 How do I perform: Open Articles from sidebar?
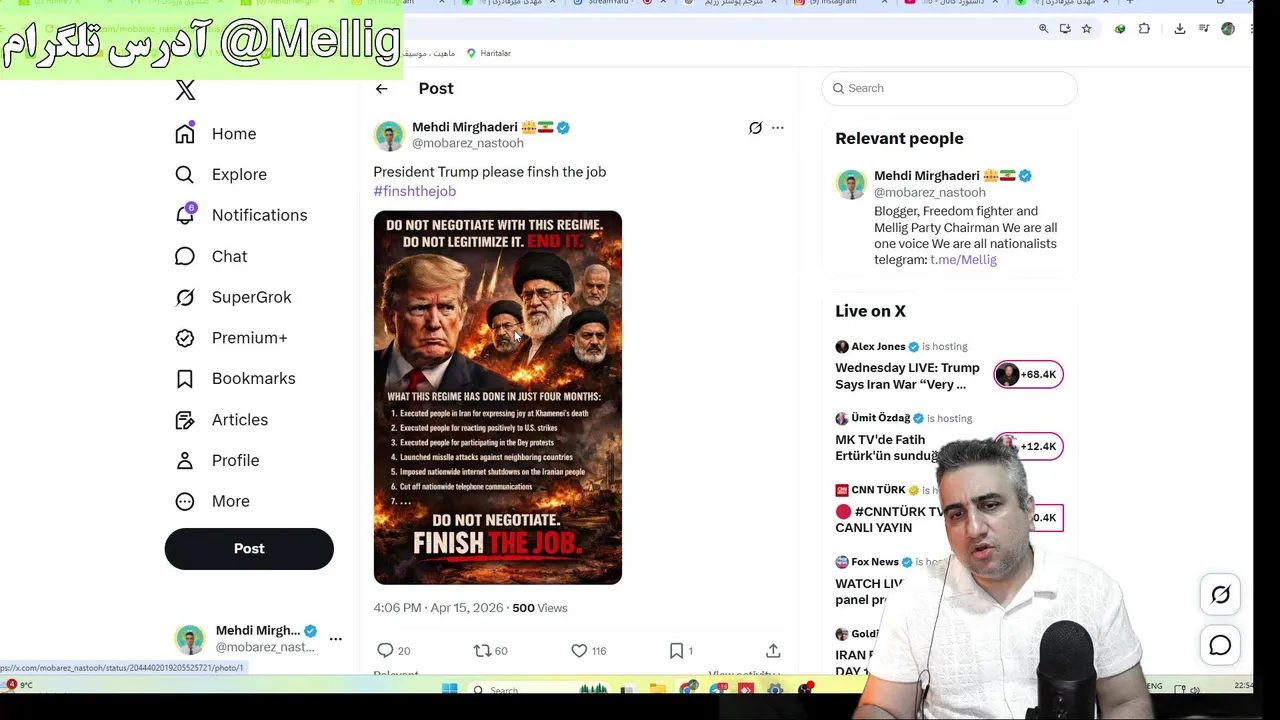click(x=222, y=420)
